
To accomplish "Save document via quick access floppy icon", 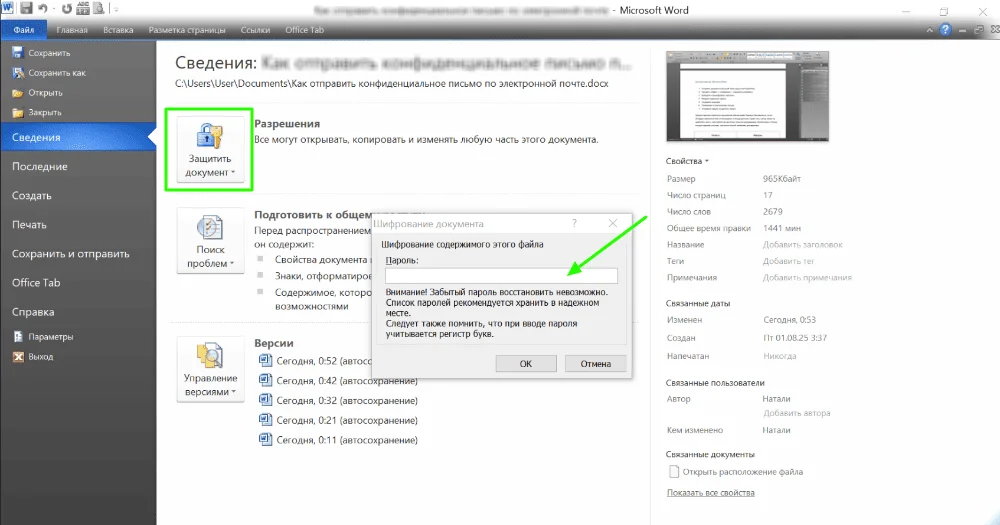I will pyautogui.click(x=26, y=8).
